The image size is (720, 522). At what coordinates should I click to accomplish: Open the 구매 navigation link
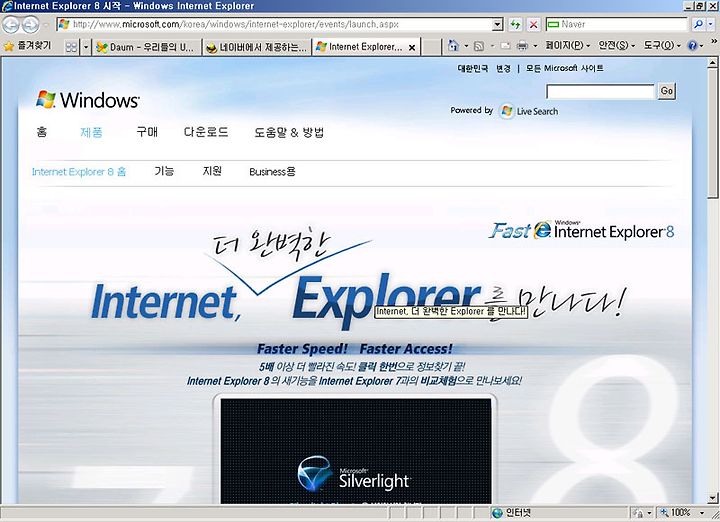(147, 132)
